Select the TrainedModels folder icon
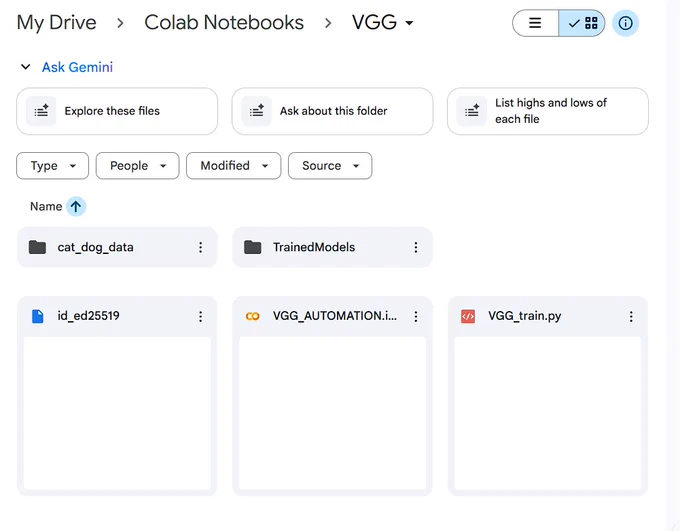Viewport: 680px width, 531px height. [252, 247]
